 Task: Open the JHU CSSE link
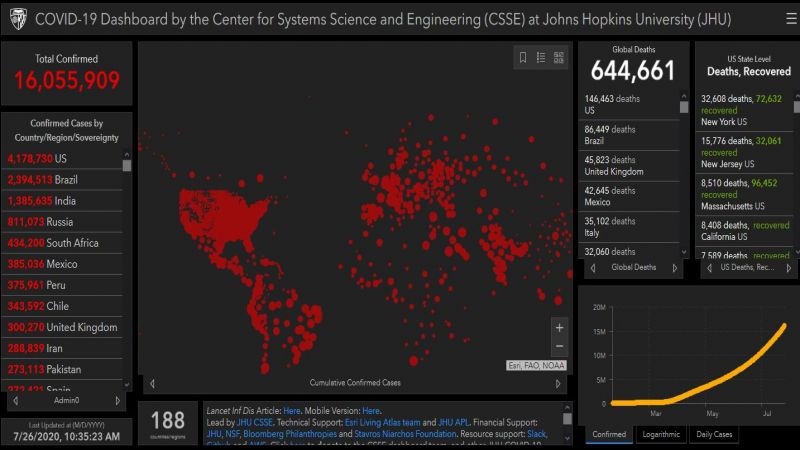255,422
